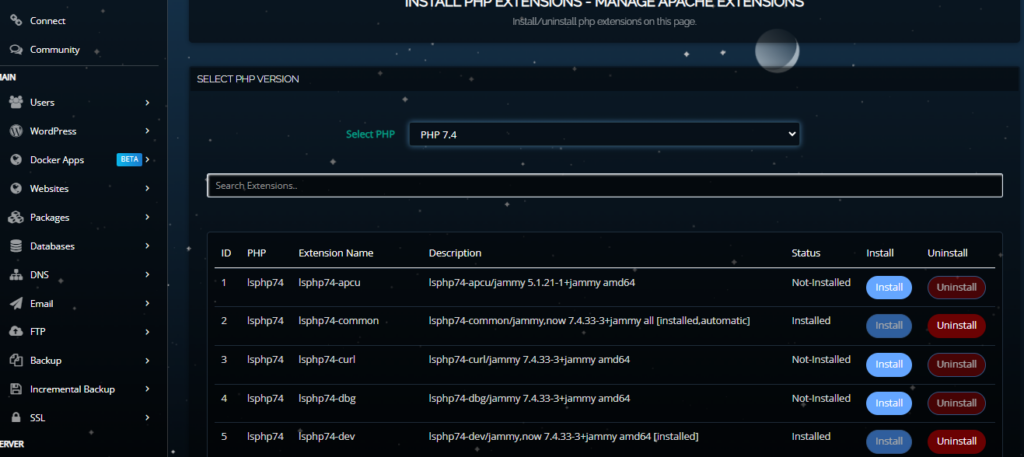
Task: Click the BETA badge on Docker Apps
Action: tap(129, 160)
